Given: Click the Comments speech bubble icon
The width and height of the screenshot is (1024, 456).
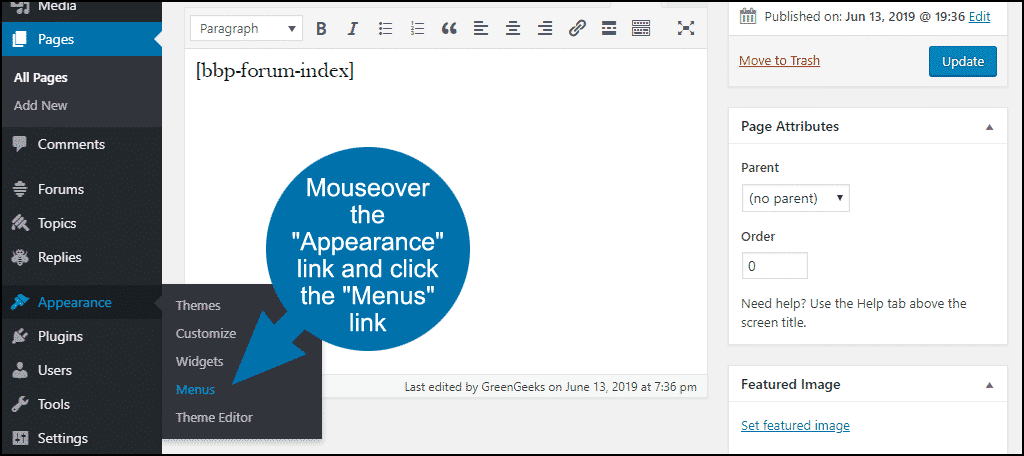Looking at the screenshot, I should 20,144.
